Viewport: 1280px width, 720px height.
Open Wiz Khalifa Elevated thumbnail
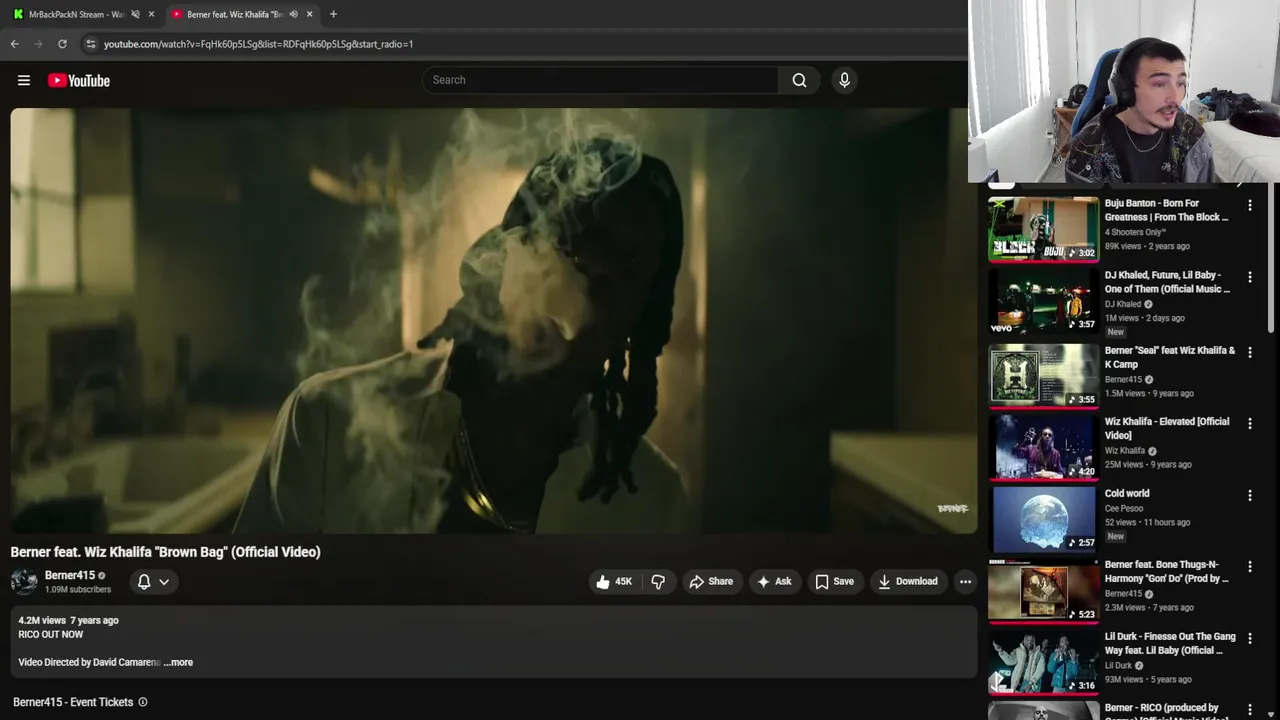(x=1043, y=447)
